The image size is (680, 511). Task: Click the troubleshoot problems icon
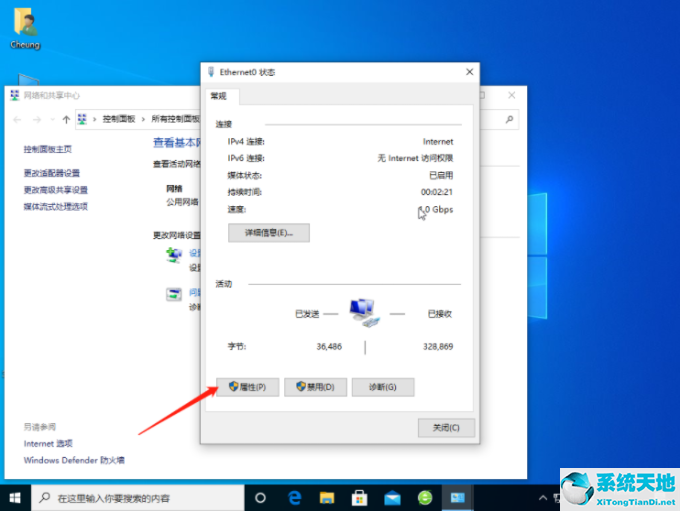(x=174, y=295)
